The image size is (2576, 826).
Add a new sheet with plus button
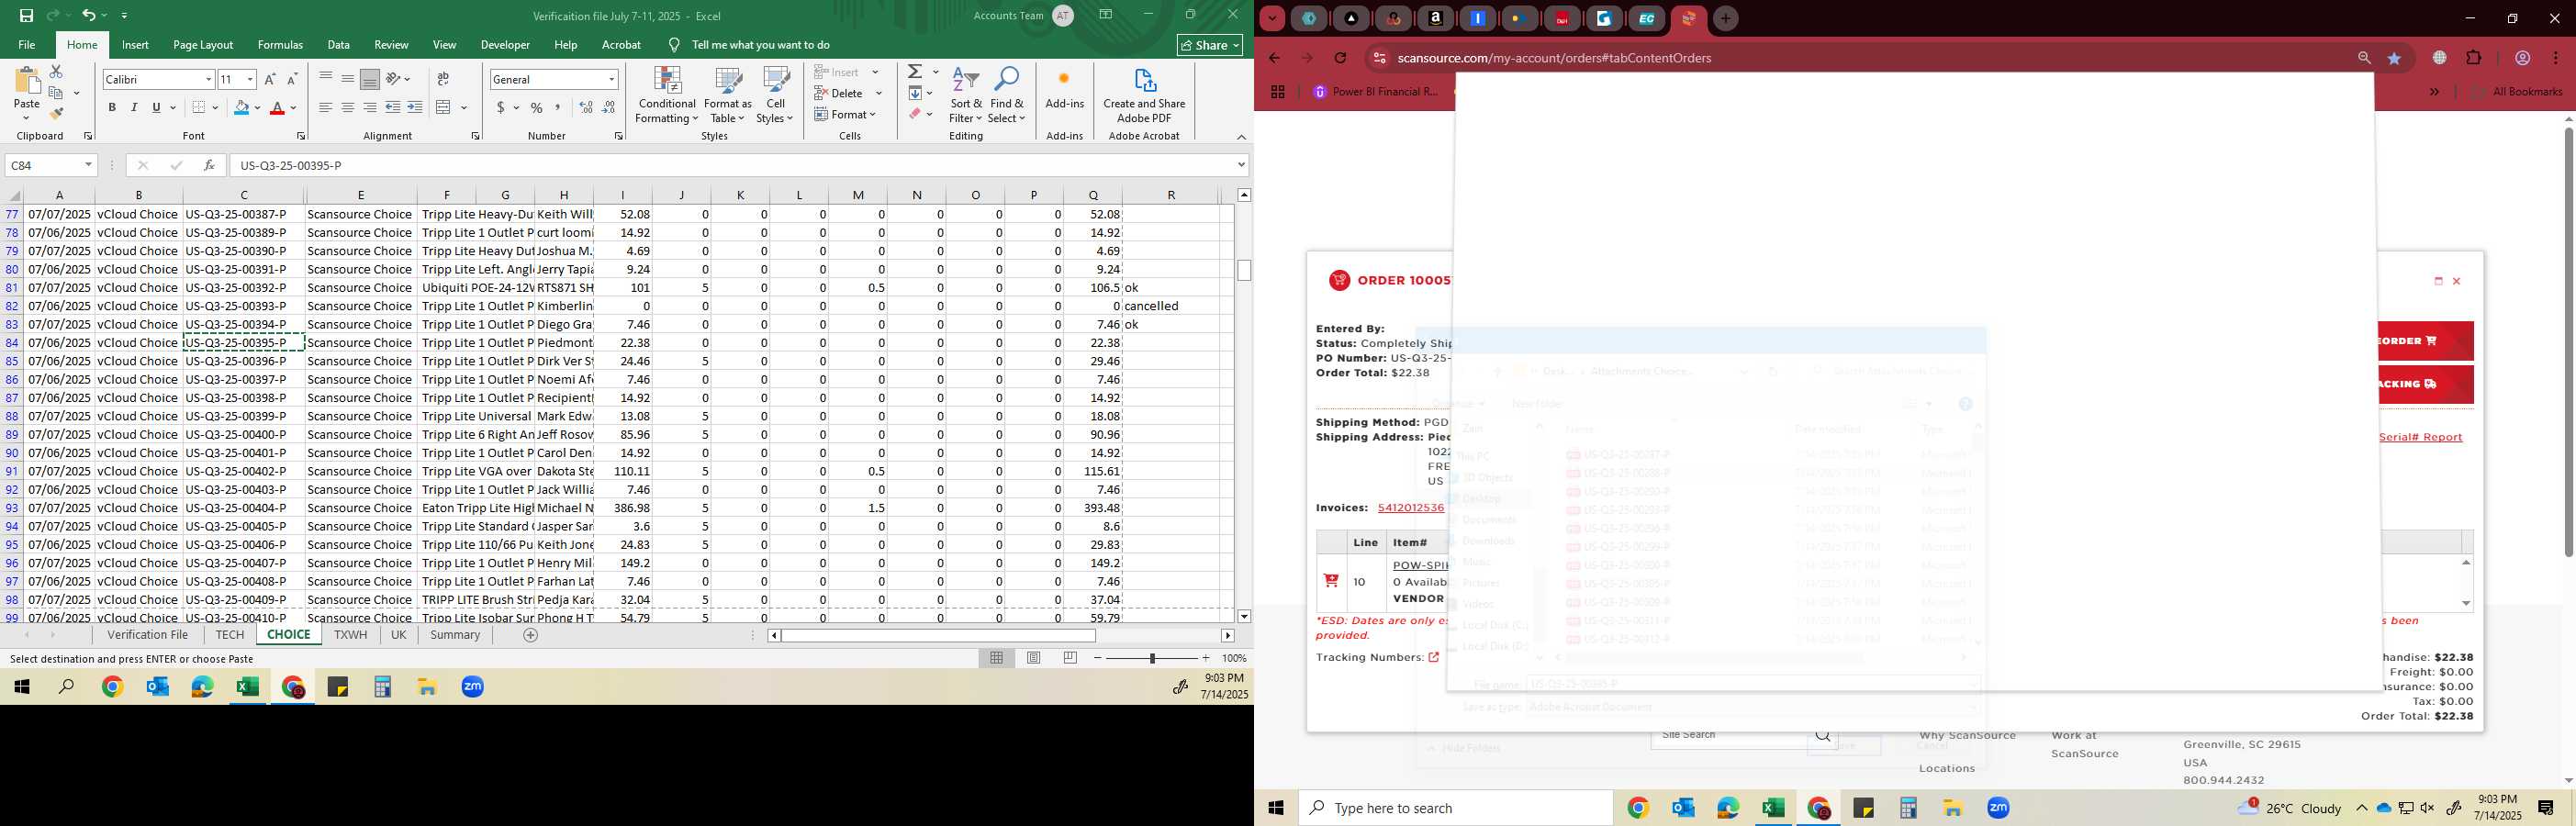pos(530,635)
